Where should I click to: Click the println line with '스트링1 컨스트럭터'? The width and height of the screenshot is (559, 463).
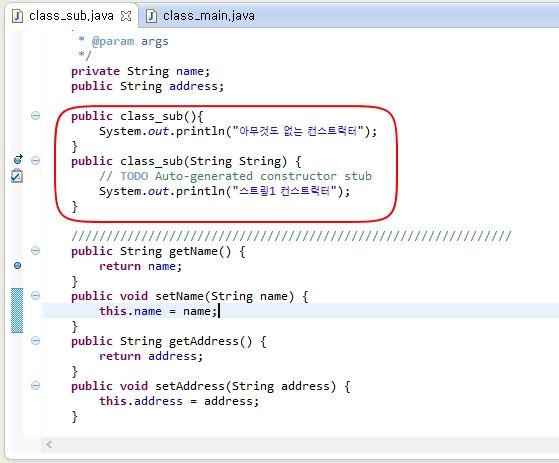coord(225,191)
